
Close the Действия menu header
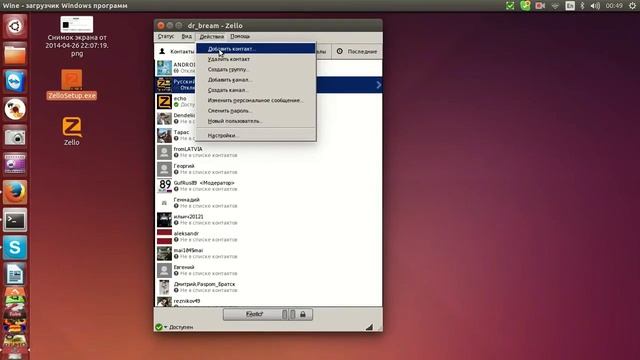pos(211,36)
